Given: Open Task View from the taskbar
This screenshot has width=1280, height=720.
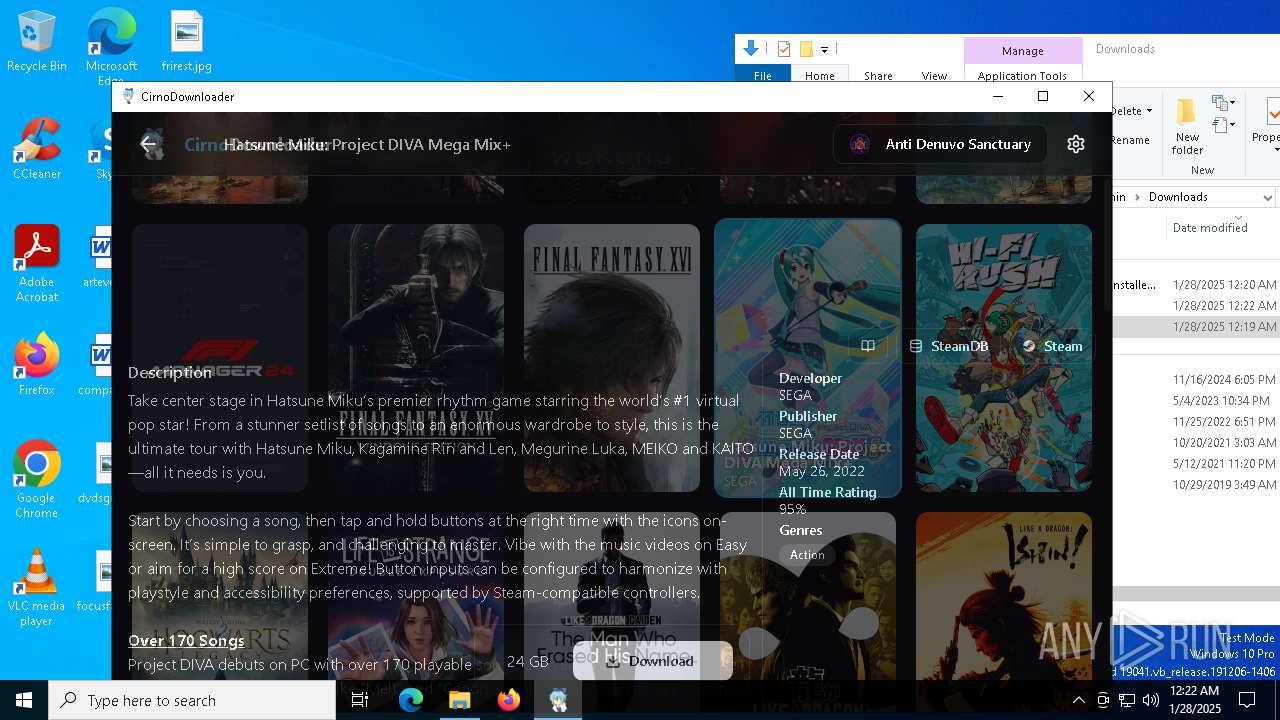Looking at the screenshot, I should (361, 700).
